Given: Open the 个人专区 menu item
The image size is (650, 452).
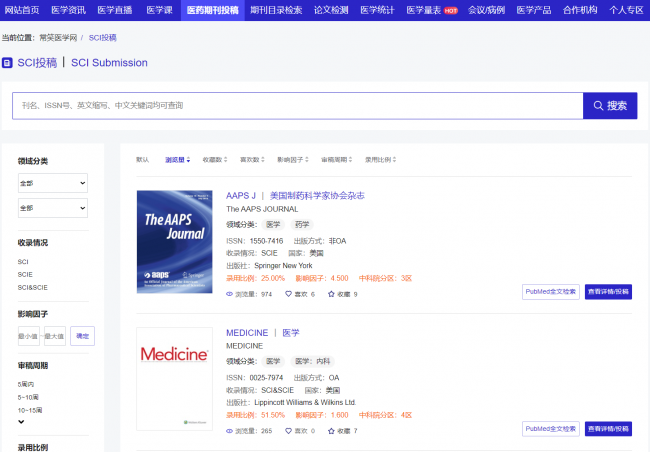Looking at the screenshot, I should click(x=626, y=10).
